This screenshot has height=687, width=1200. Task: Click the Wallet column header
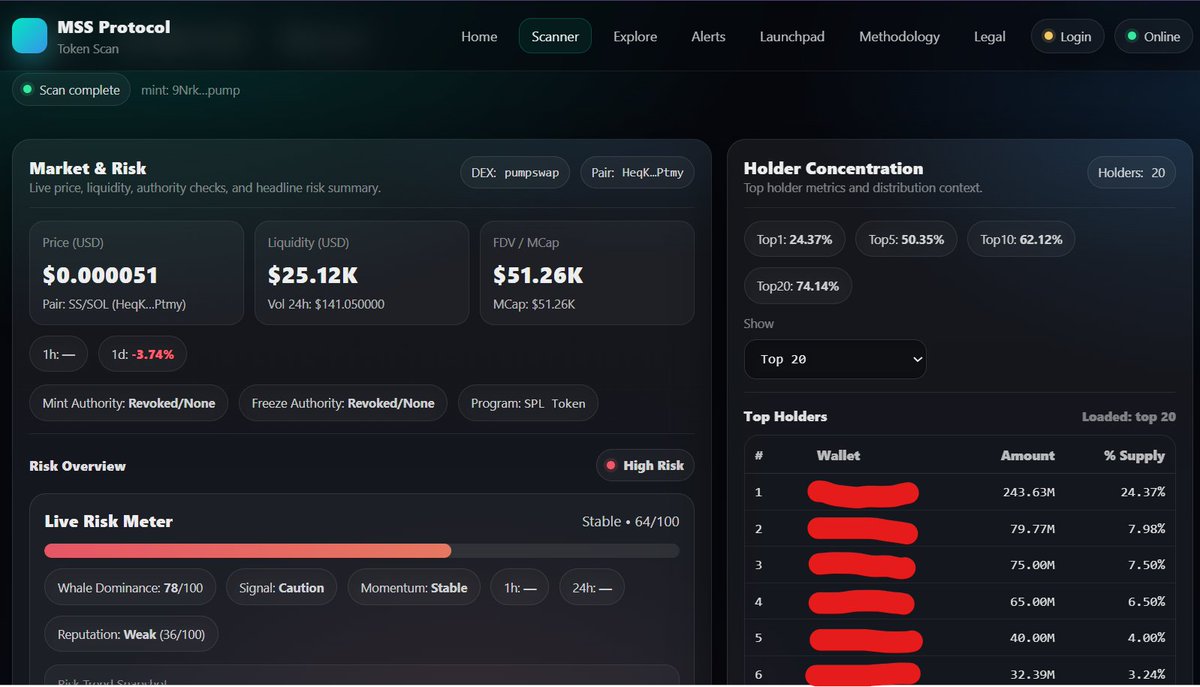pos(838,455)
